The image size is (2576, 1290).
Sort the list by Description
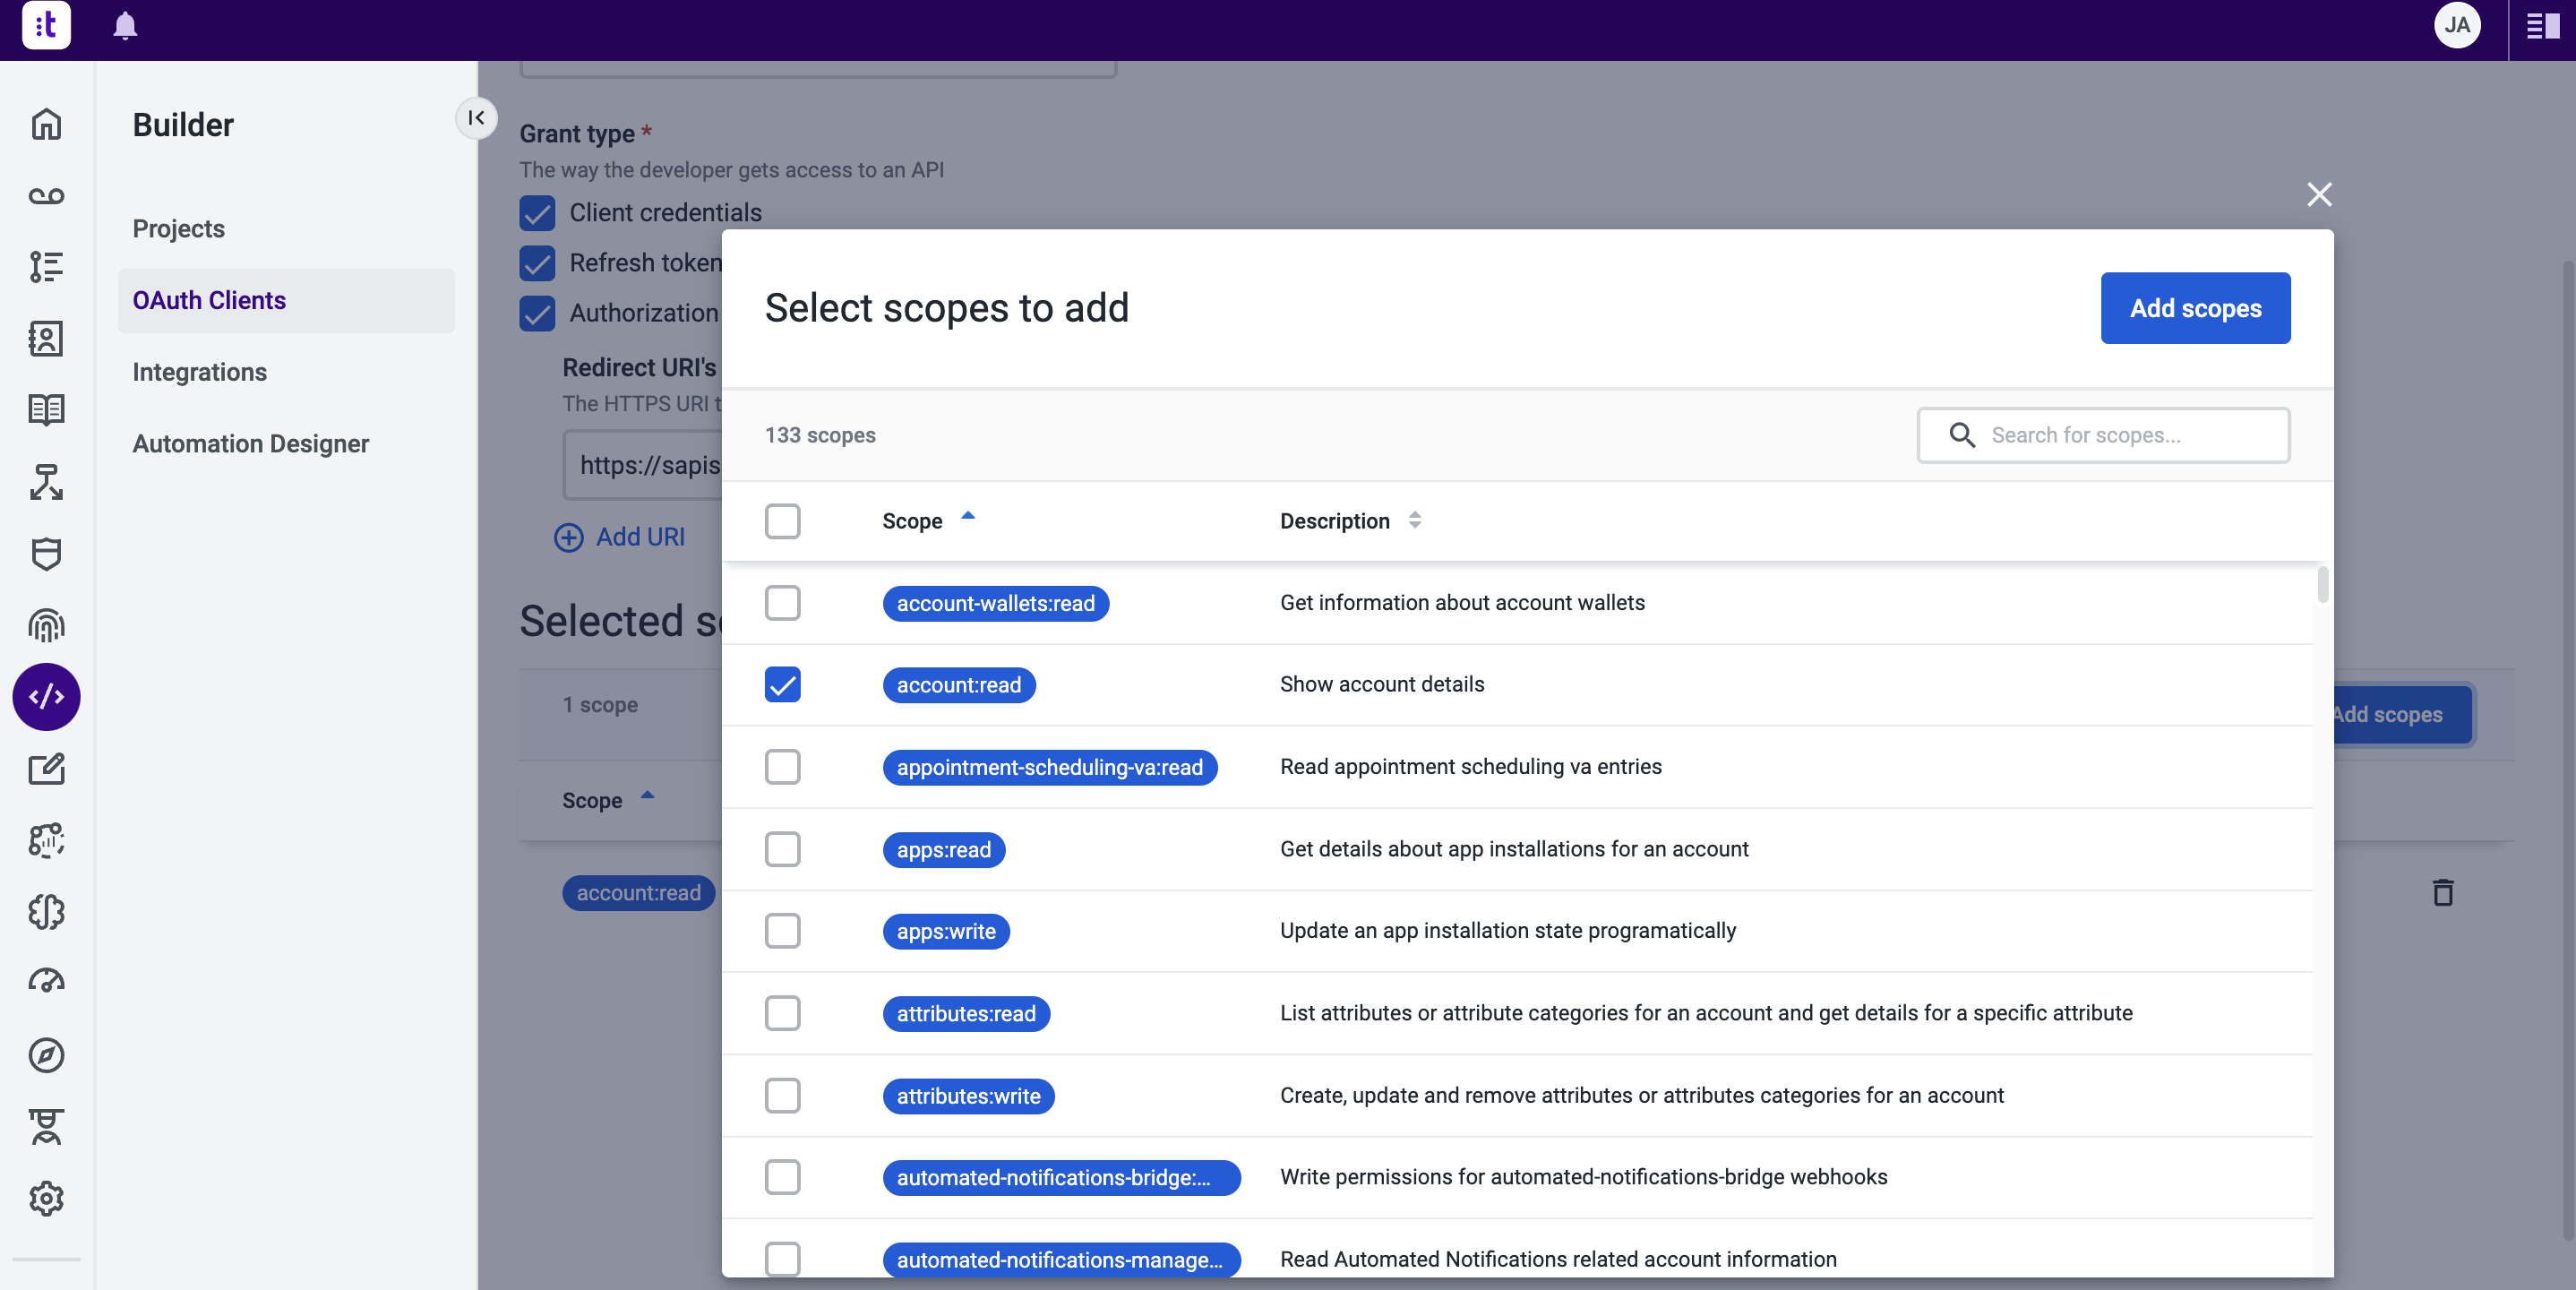pos(1415,520)
